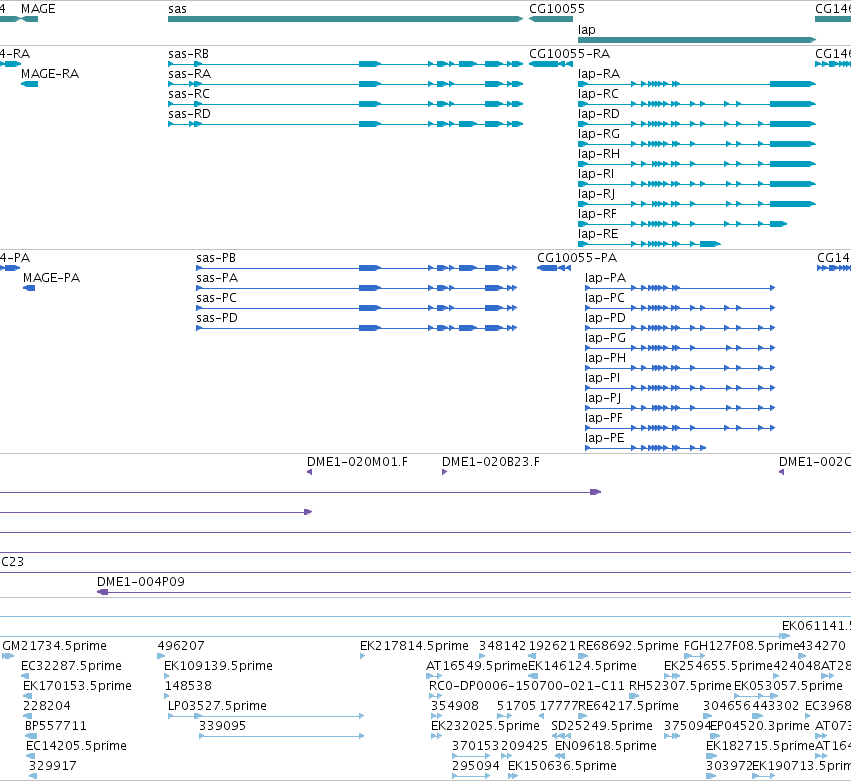Click transcript sas-RD
The image size is (851, 781).
pyautogui.click(x=345, y=124)
